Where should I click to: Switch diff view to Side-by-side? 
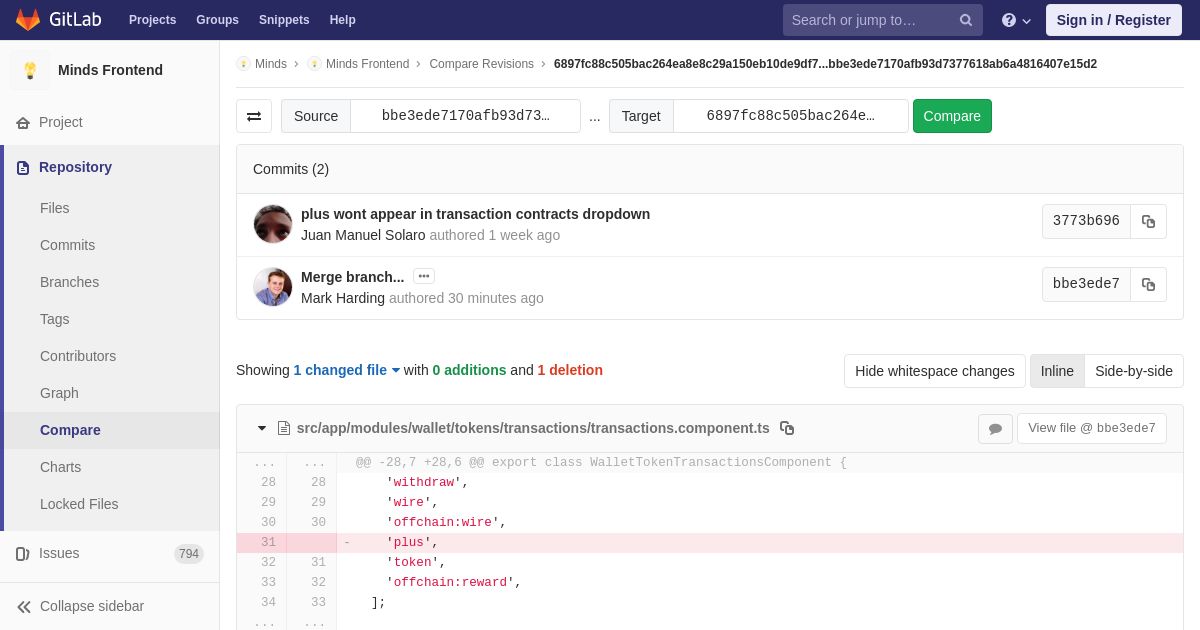tap(1134, 371)
